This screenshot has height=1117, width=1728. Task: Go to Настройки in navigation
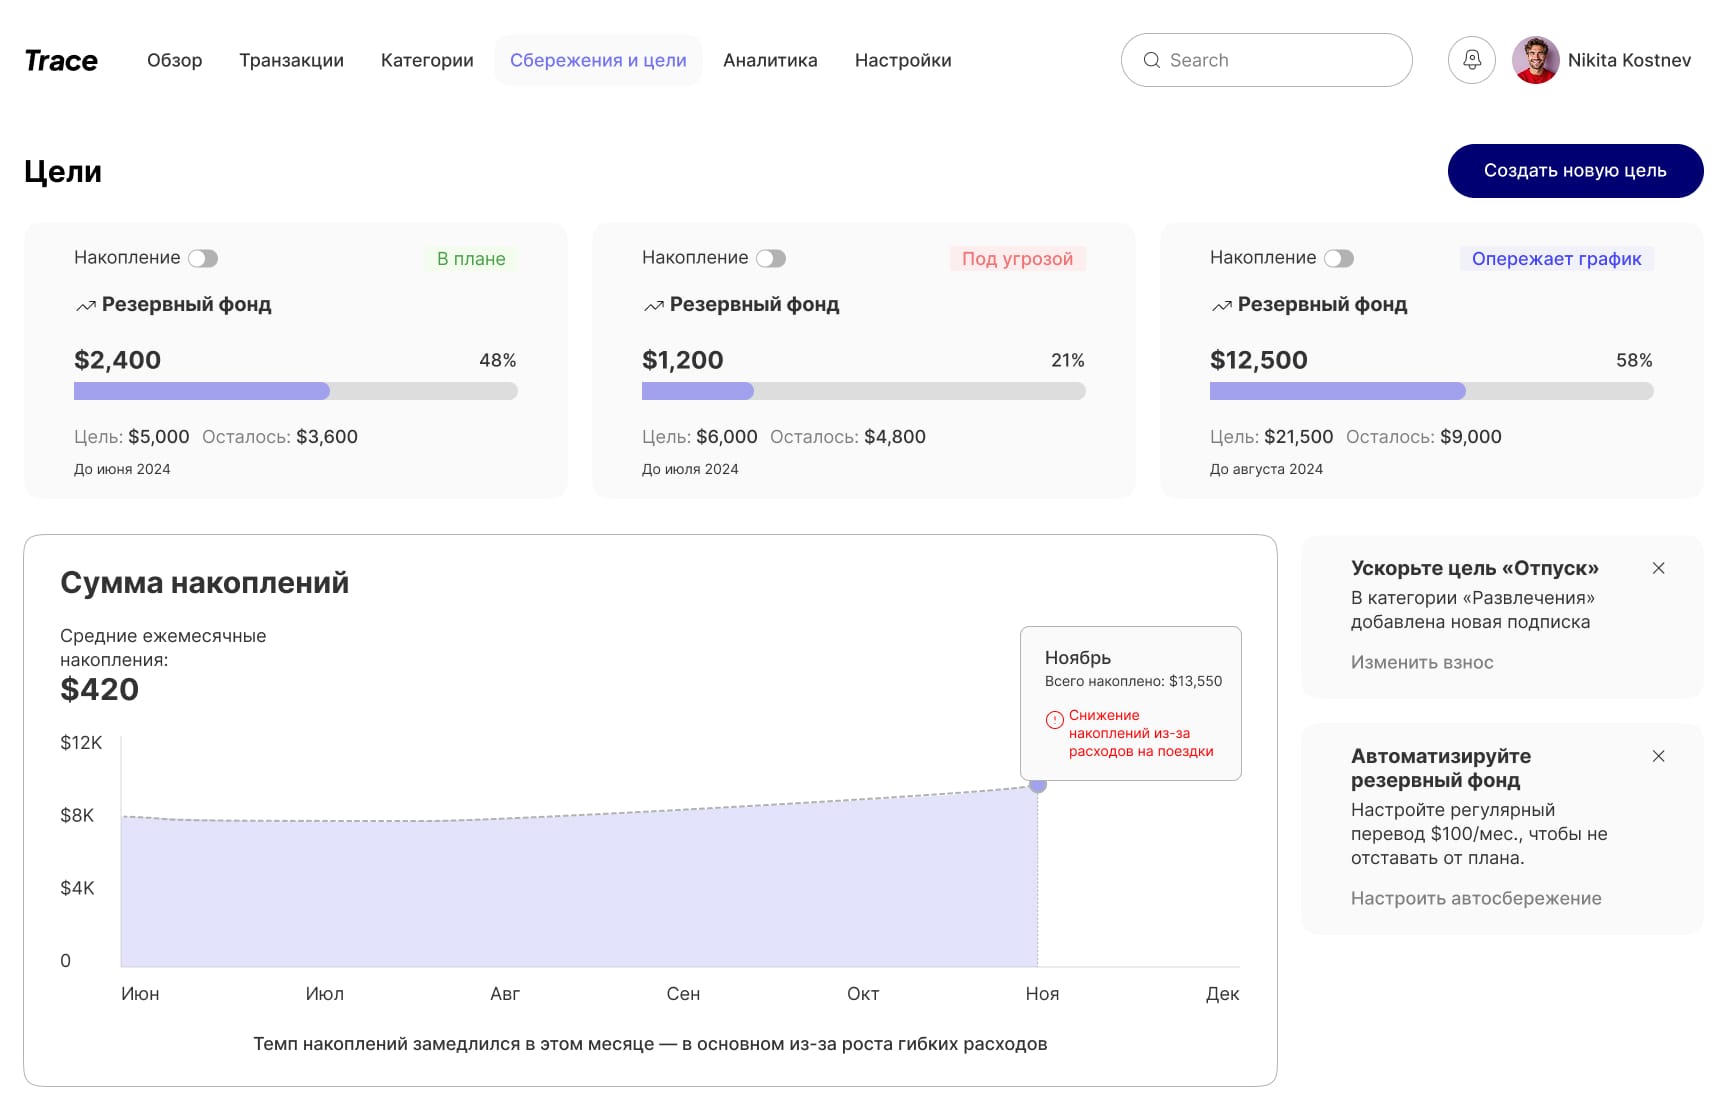click(903, 60)
